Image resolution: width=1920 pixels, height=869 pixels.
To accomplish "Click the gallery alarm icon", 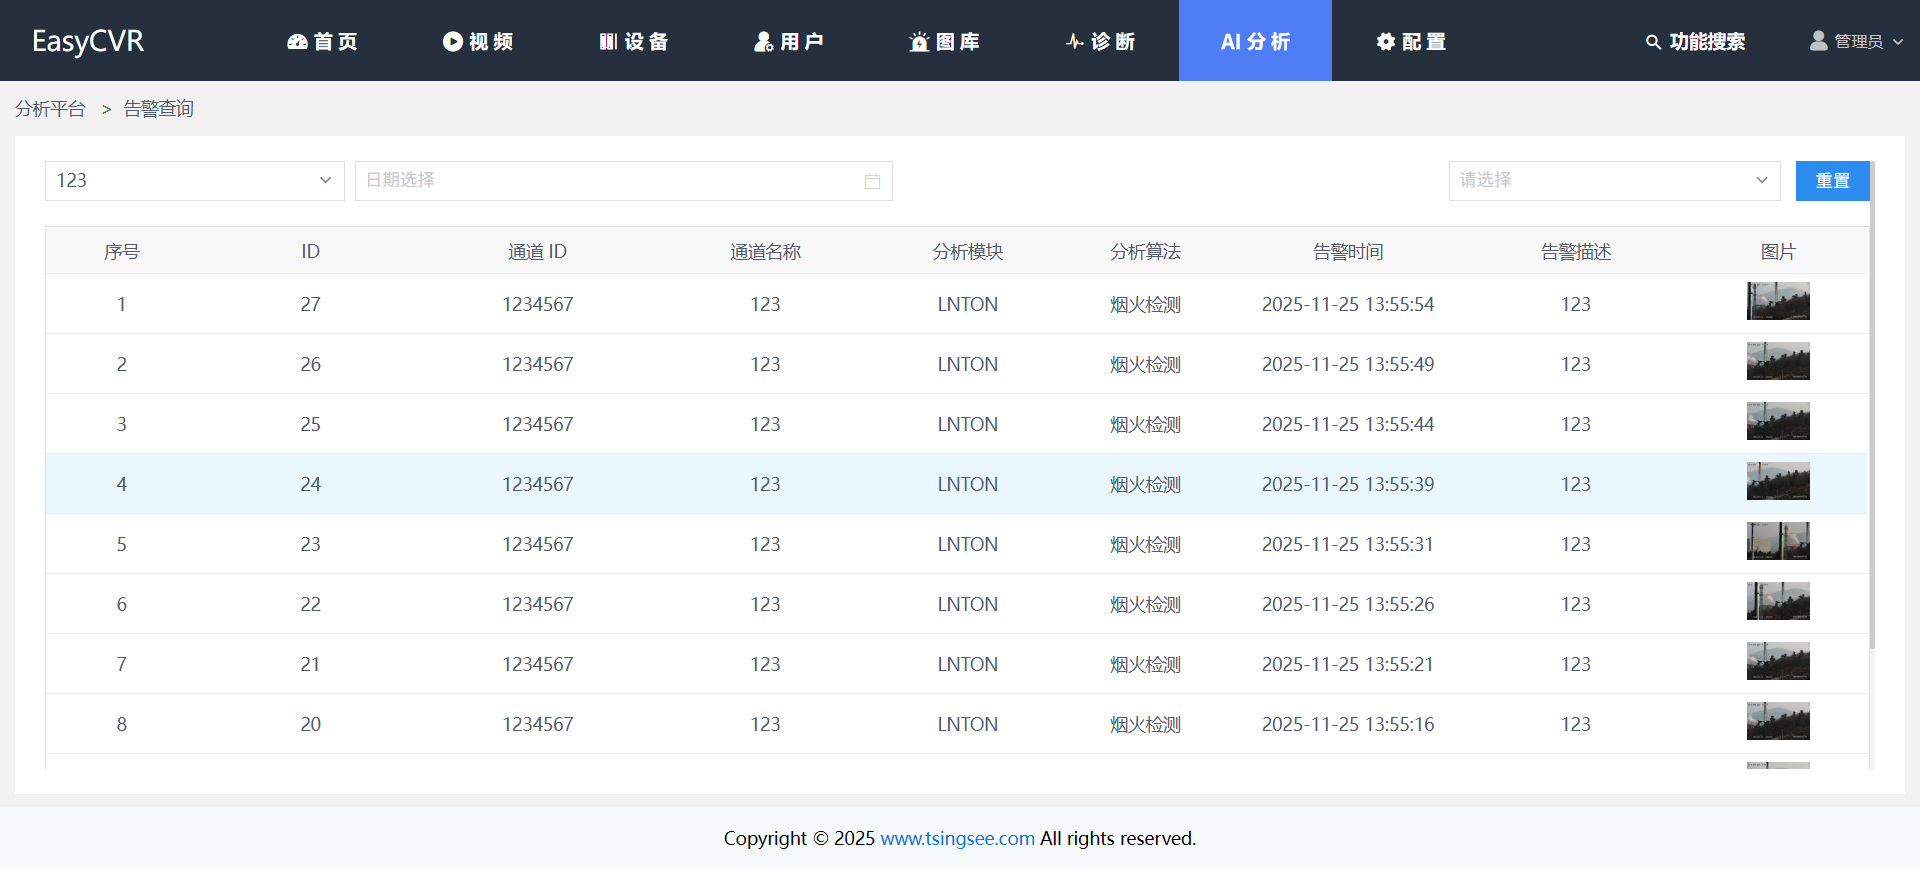I will tap(919, 42).
